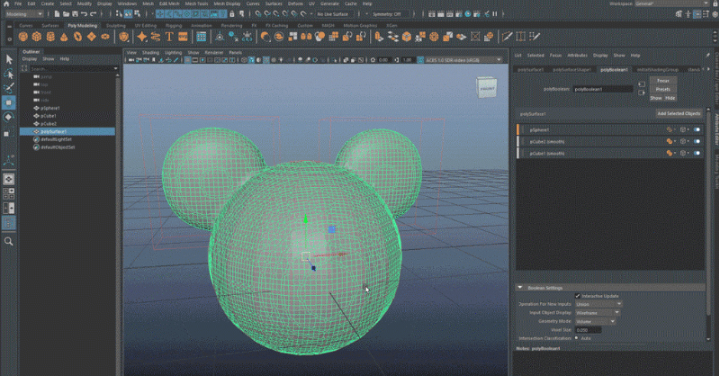Open Geometry Mode Volume dropdown
Screen dimensions: 719x376
coord(595,321)
